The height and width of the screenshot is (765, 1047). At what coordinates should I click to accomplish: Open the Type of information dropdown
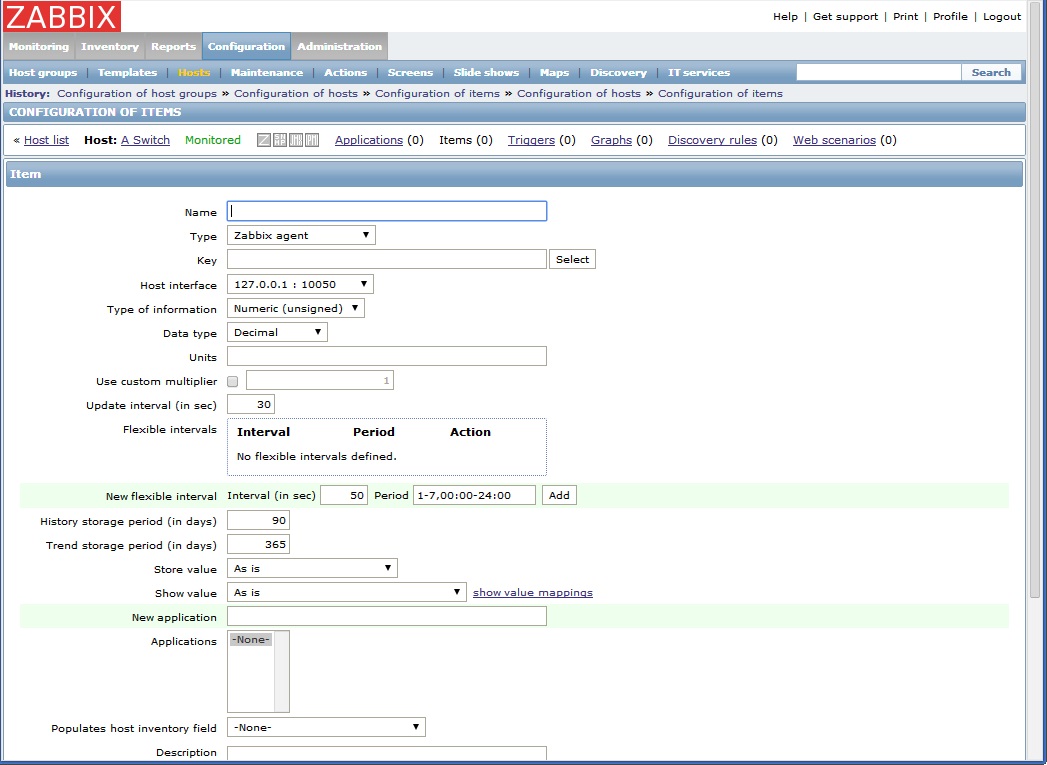click(296, 308)
